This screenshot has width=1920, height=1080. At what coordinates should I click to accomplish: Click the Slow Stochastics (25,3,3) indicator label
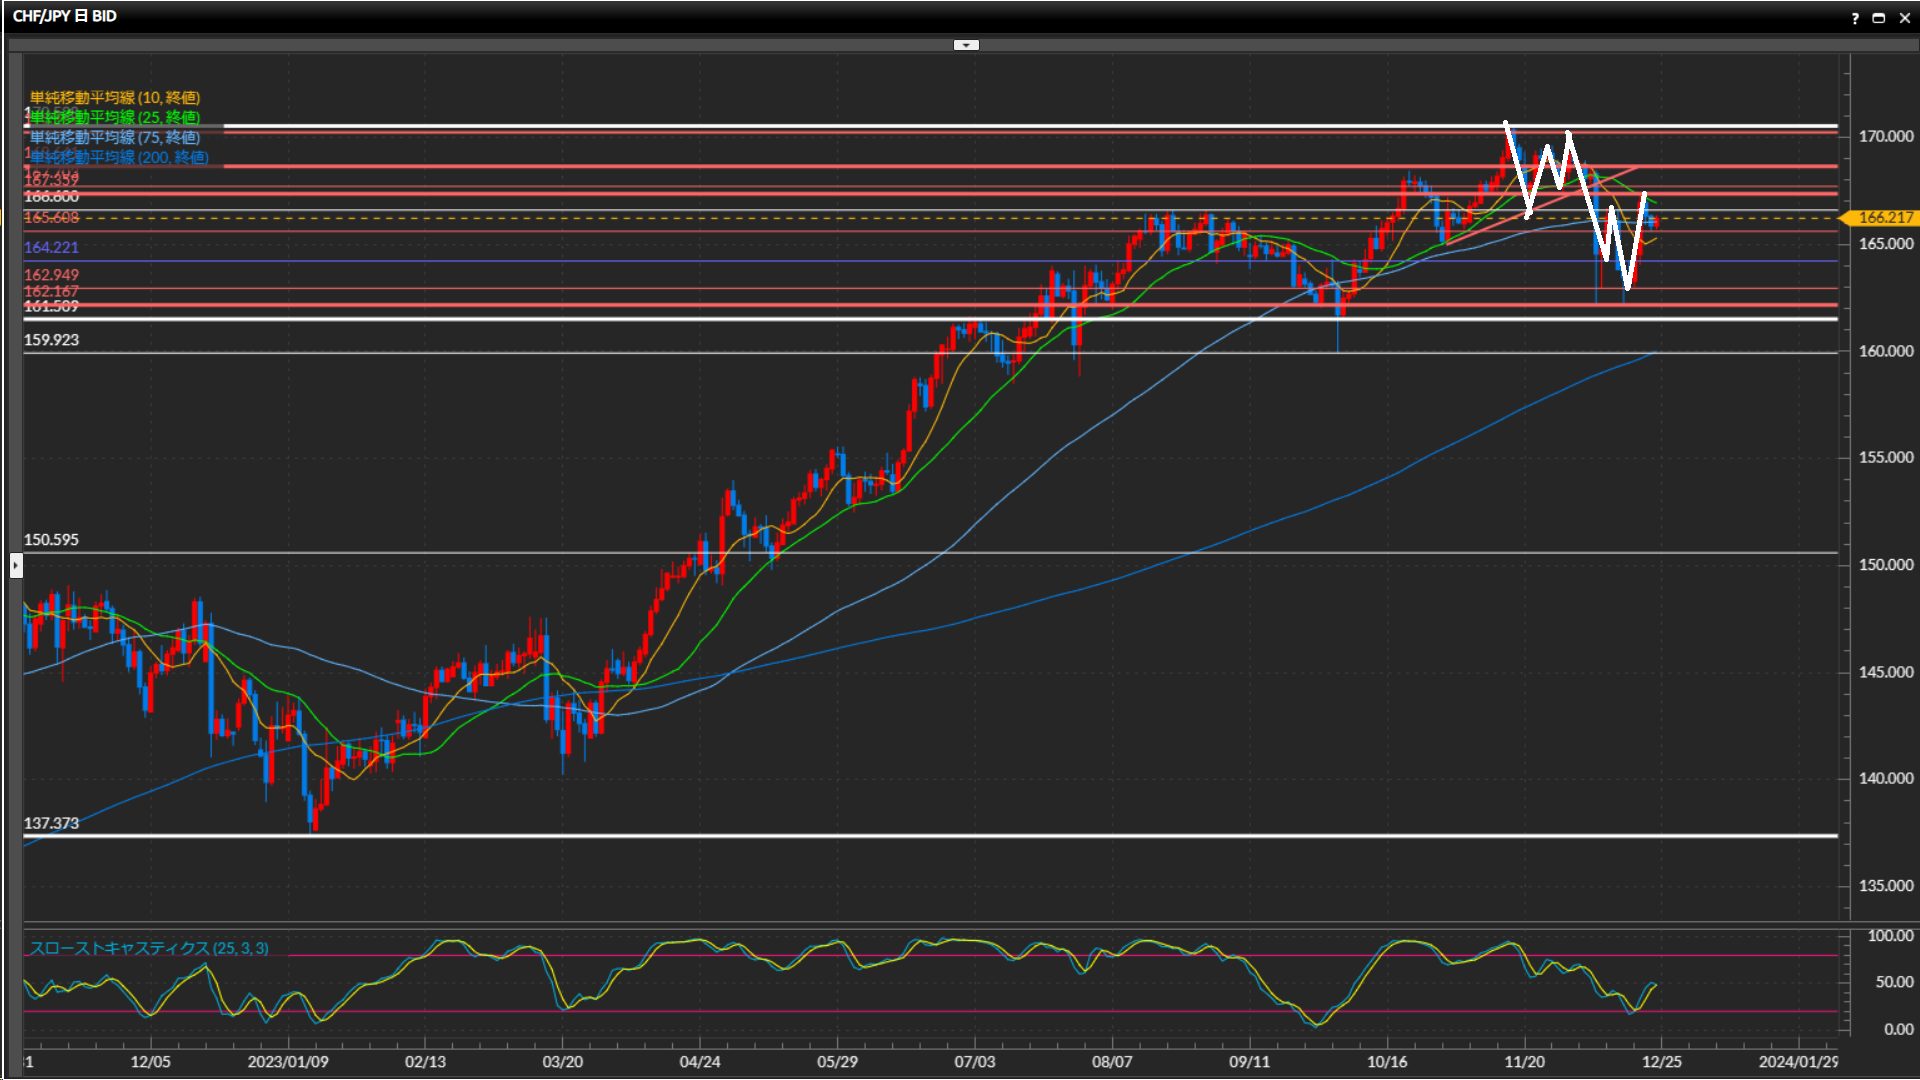point(149,948)
